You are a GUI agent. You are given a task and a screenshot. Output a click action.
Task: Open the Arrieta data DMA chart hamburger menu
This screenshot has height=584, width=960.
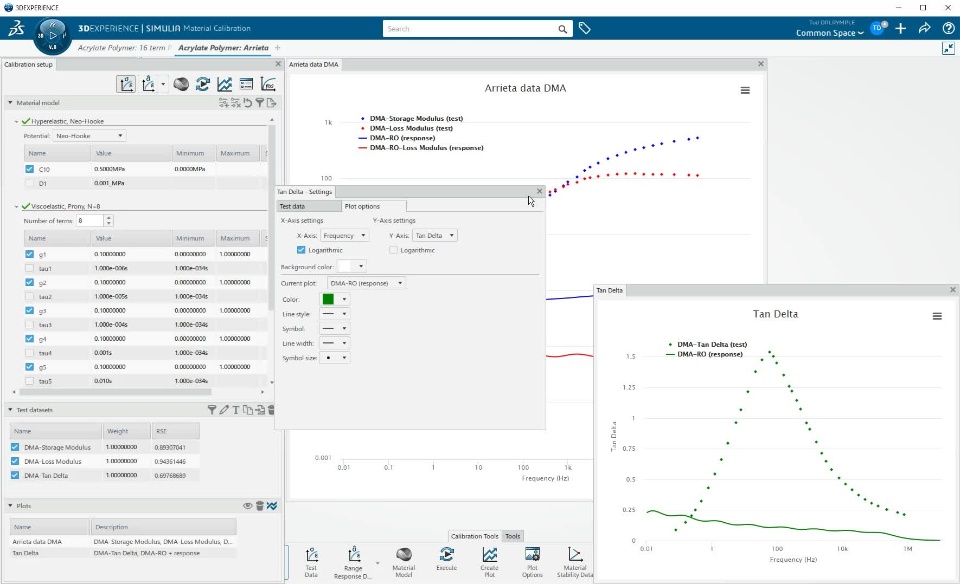745,90
